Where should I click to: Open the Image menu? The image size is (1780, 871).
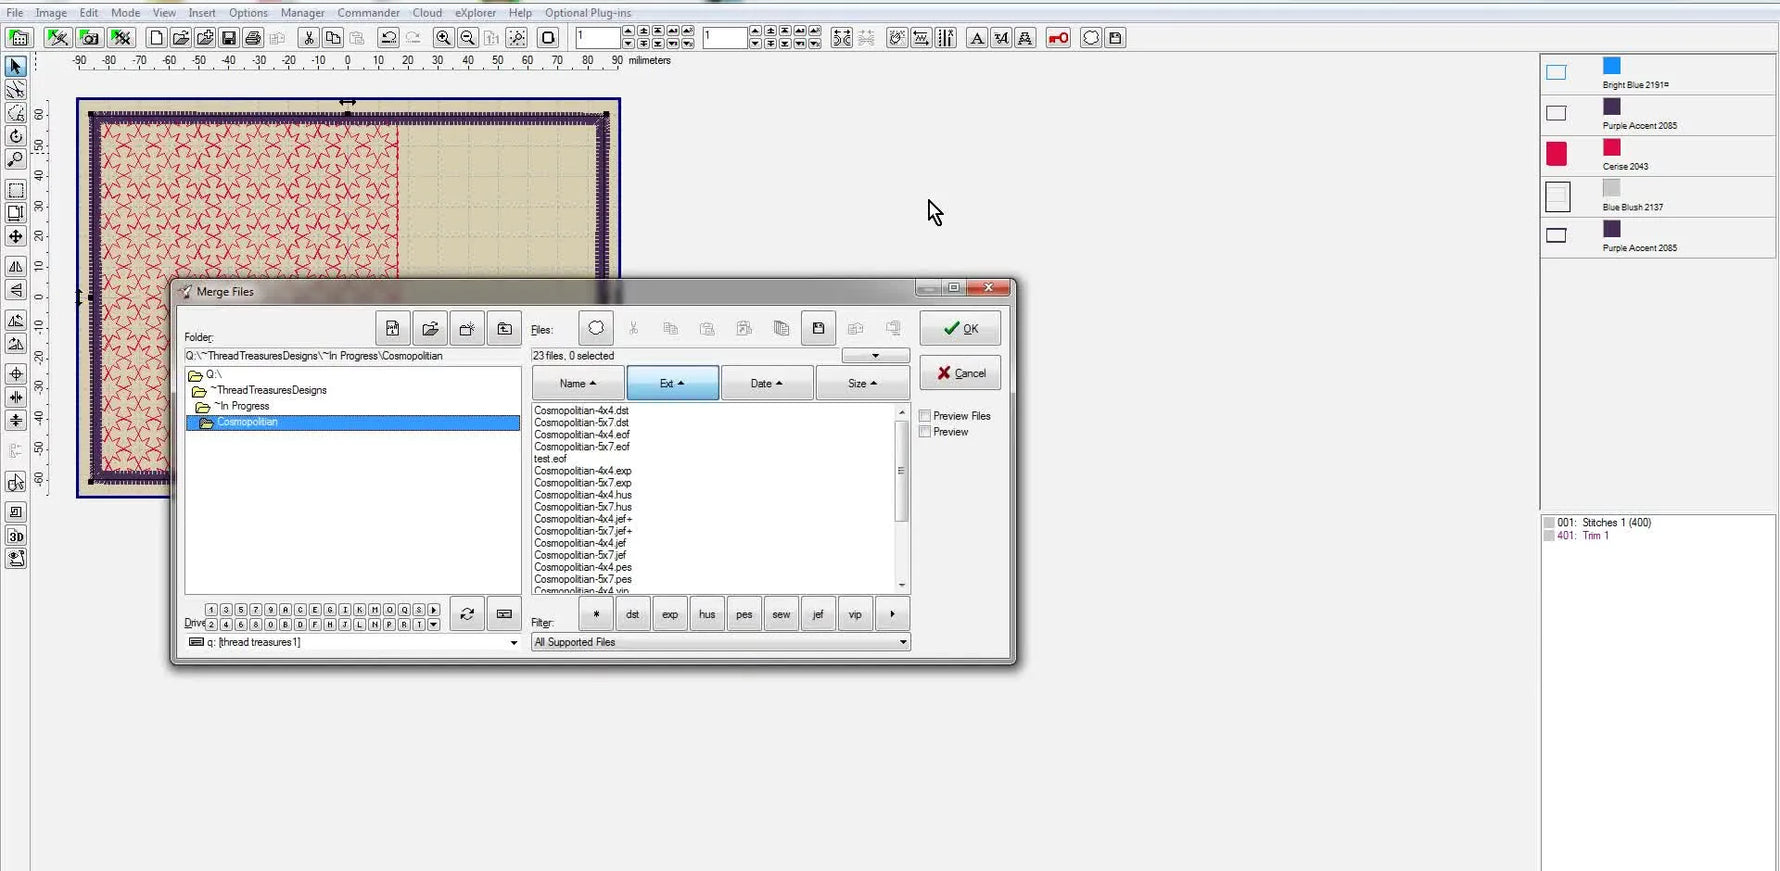click(51, 13)
